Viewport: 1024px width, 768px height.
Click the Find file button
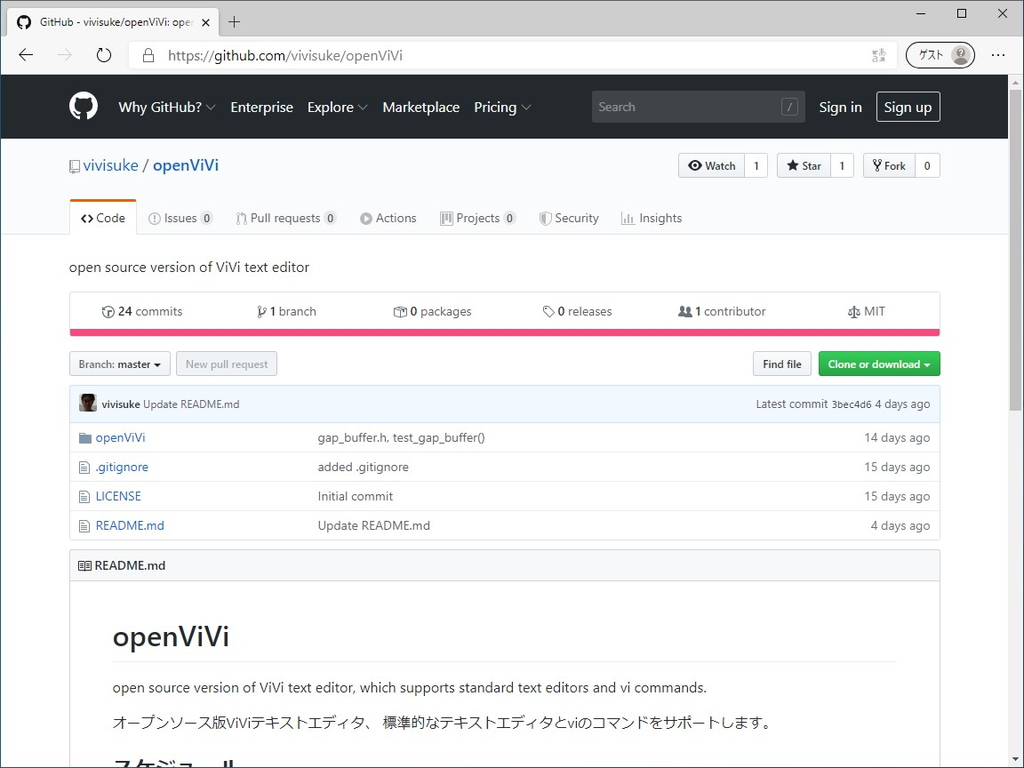(x=782, y=364)
